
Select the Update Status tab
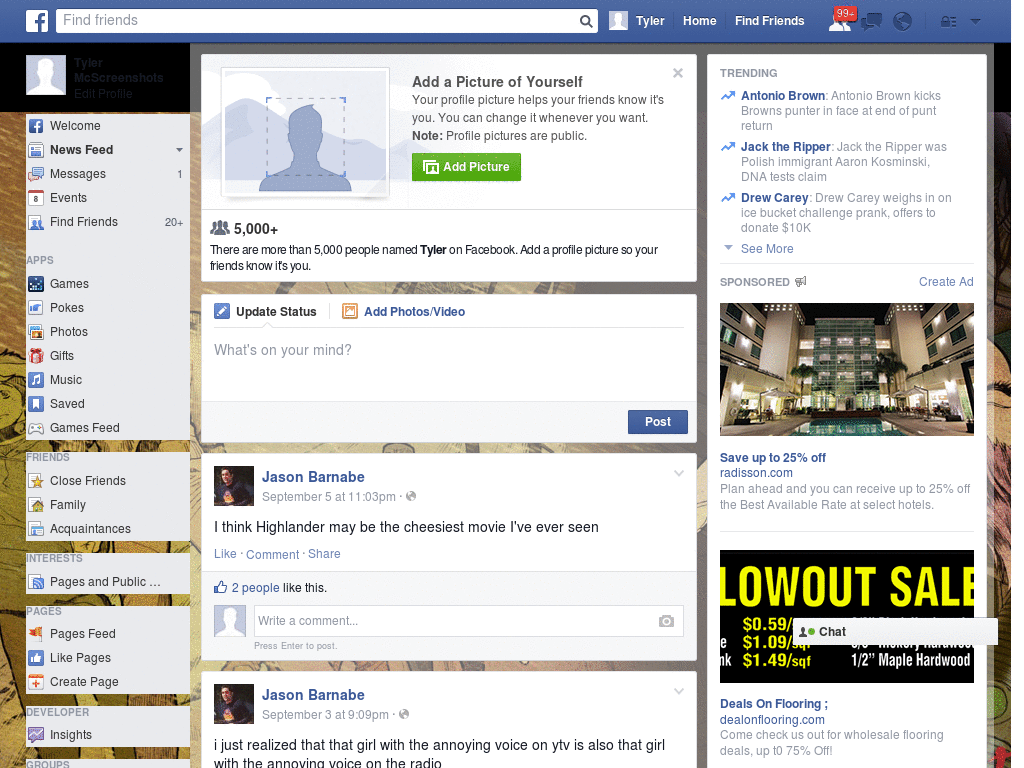pos(265,312)
